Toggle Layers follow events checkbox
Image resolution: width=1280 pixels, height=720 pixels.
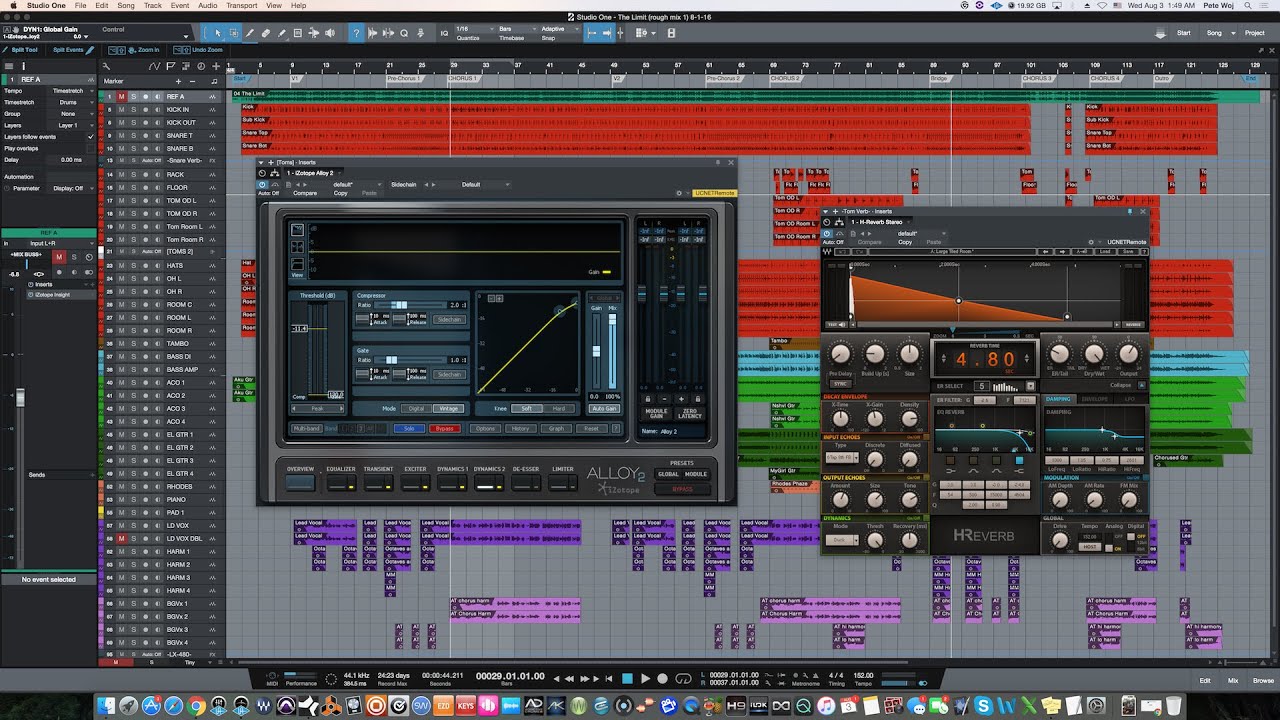[90, 136]
